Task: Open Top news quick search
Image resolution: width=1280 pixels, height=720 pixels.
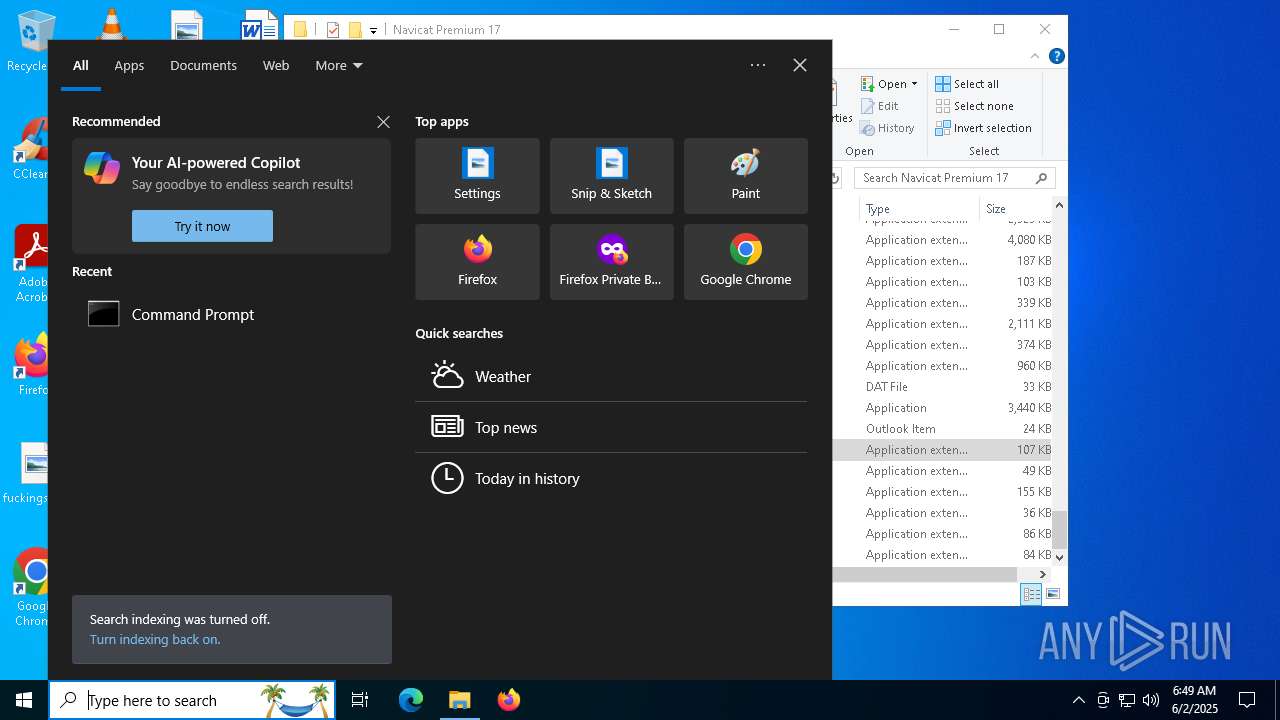Action: tap(611, 427)
